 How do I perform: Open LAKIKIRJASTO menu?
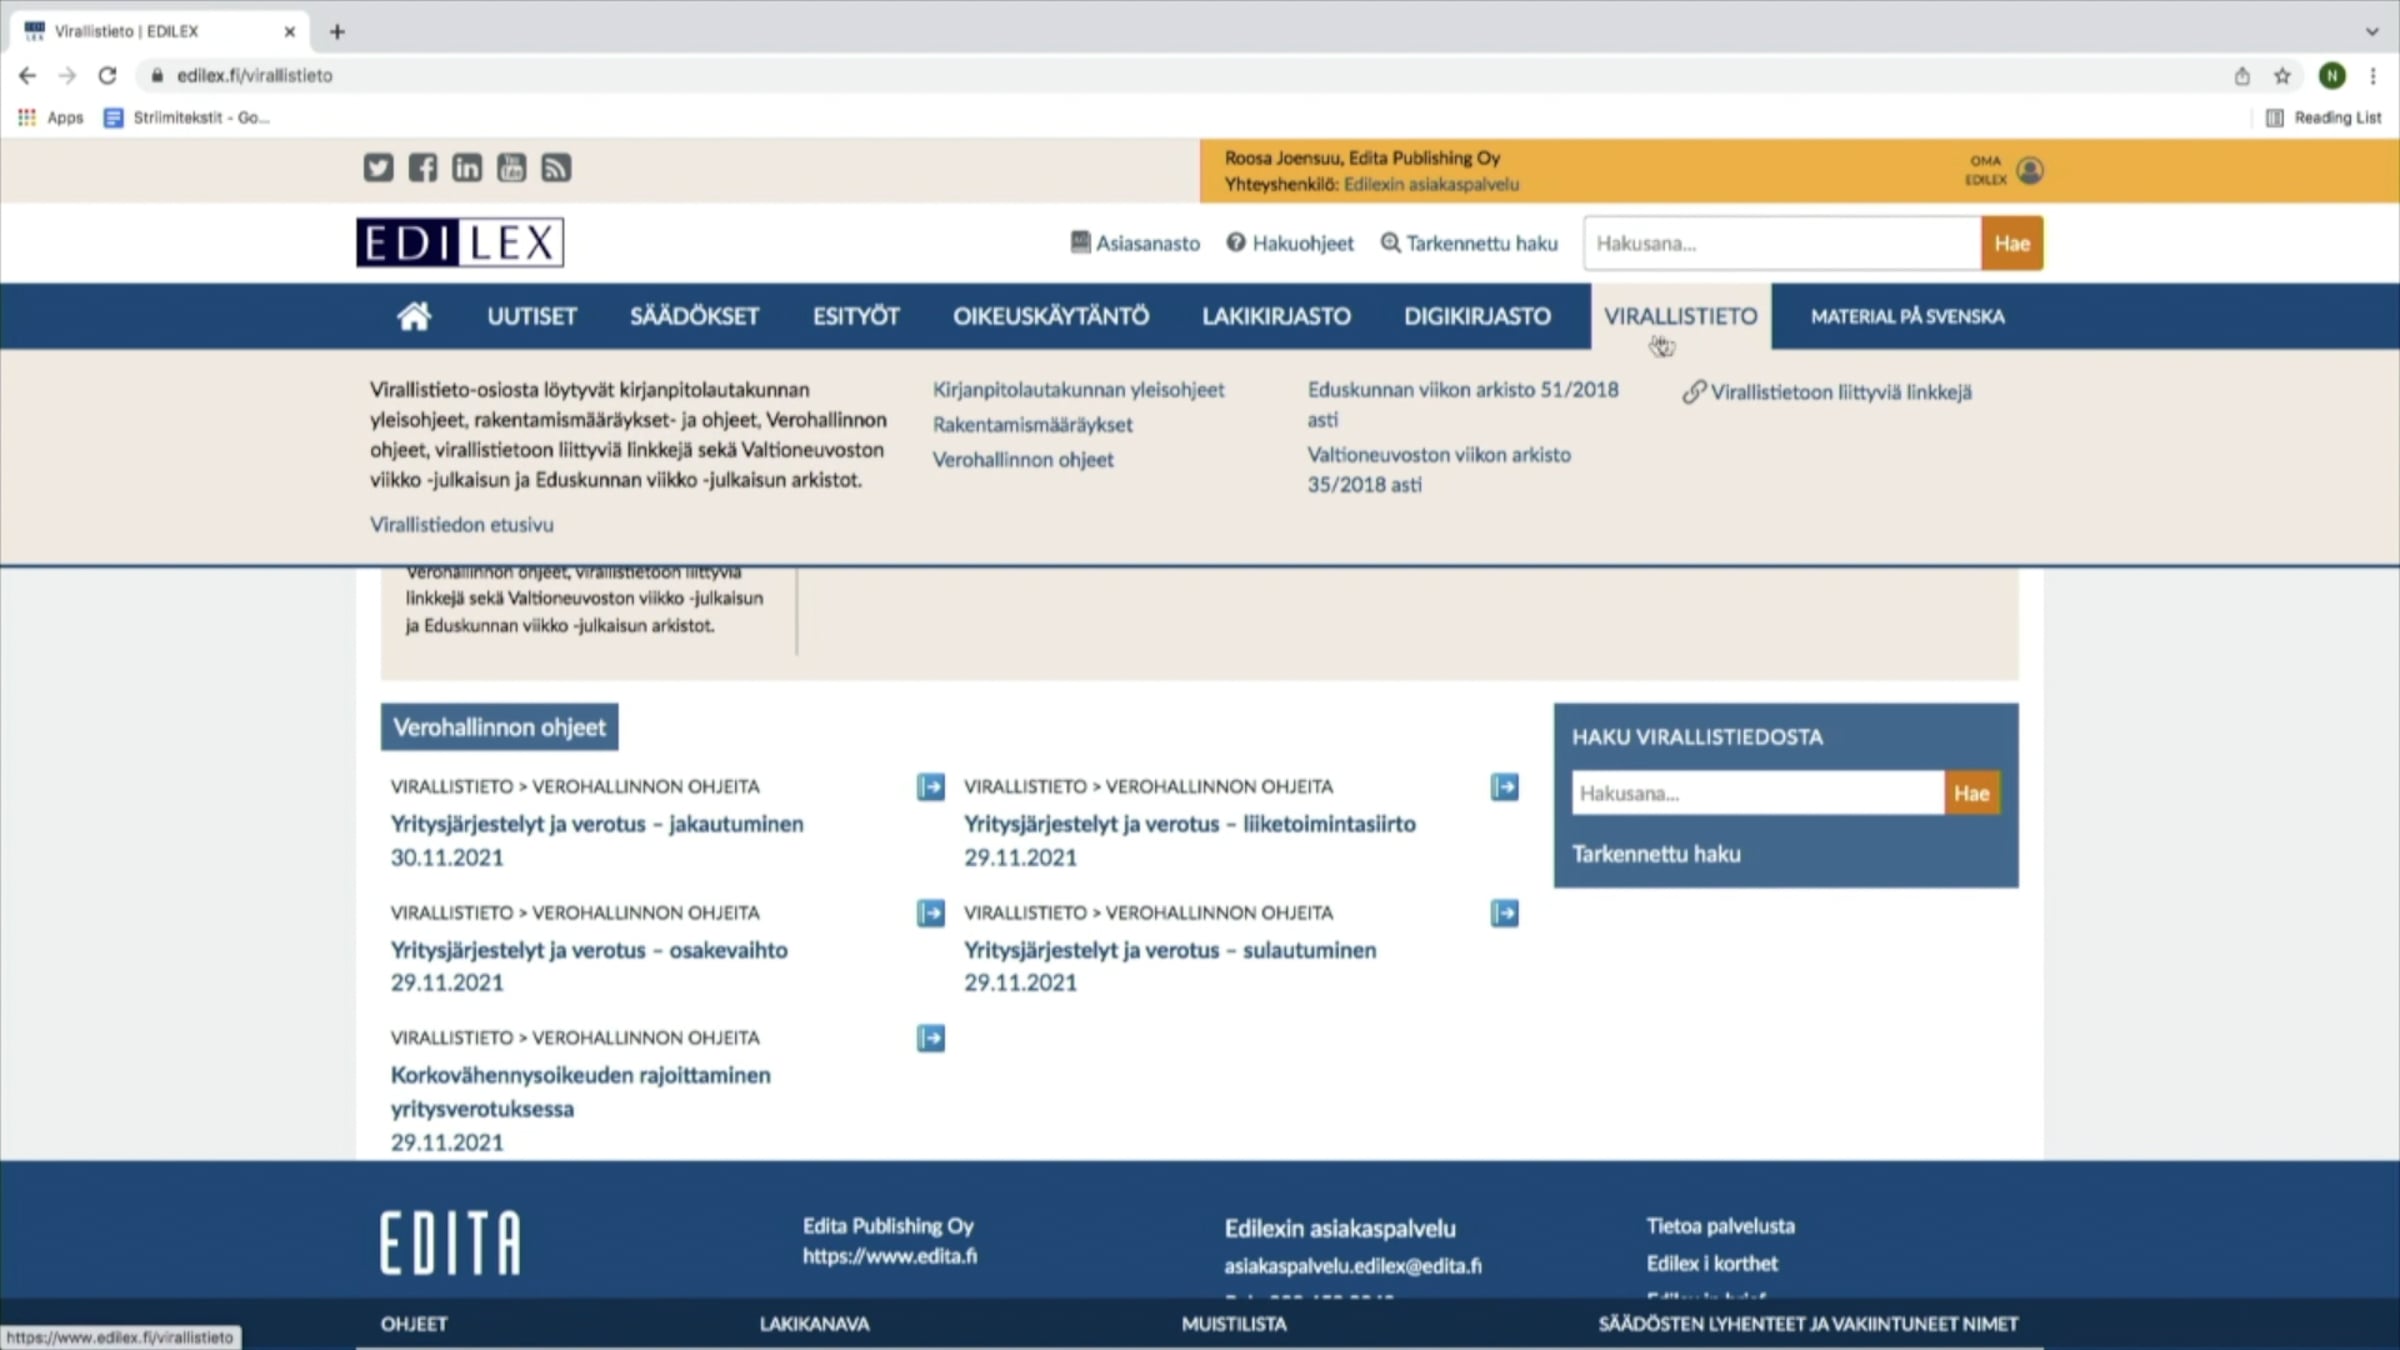[x=1276, y=316]
